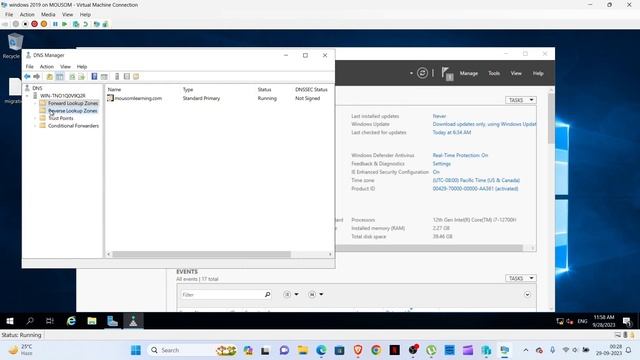Click host Windows 11 Start button
The height and width of the screenshot is (360, 640).
(x=136, y=350)
